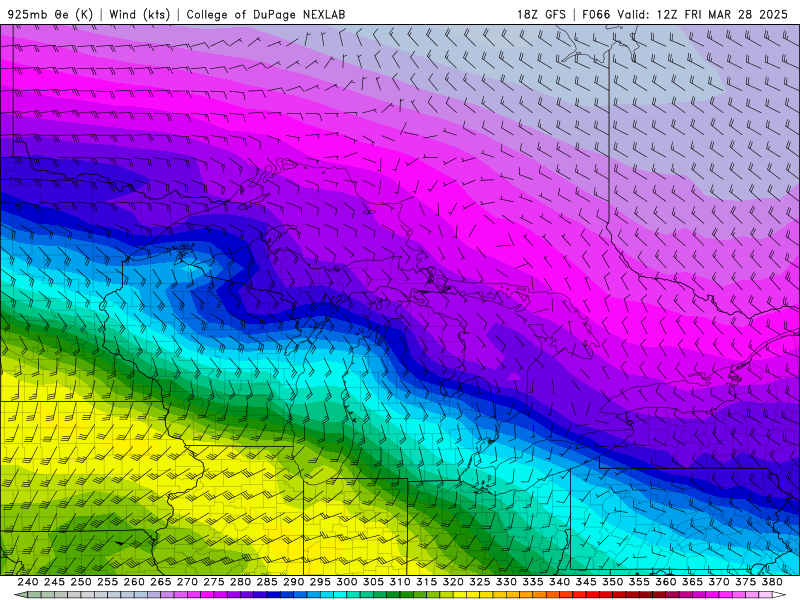Click the 310 value on the color scale
The height and width of the screenshot is (600, 800).
399,582
